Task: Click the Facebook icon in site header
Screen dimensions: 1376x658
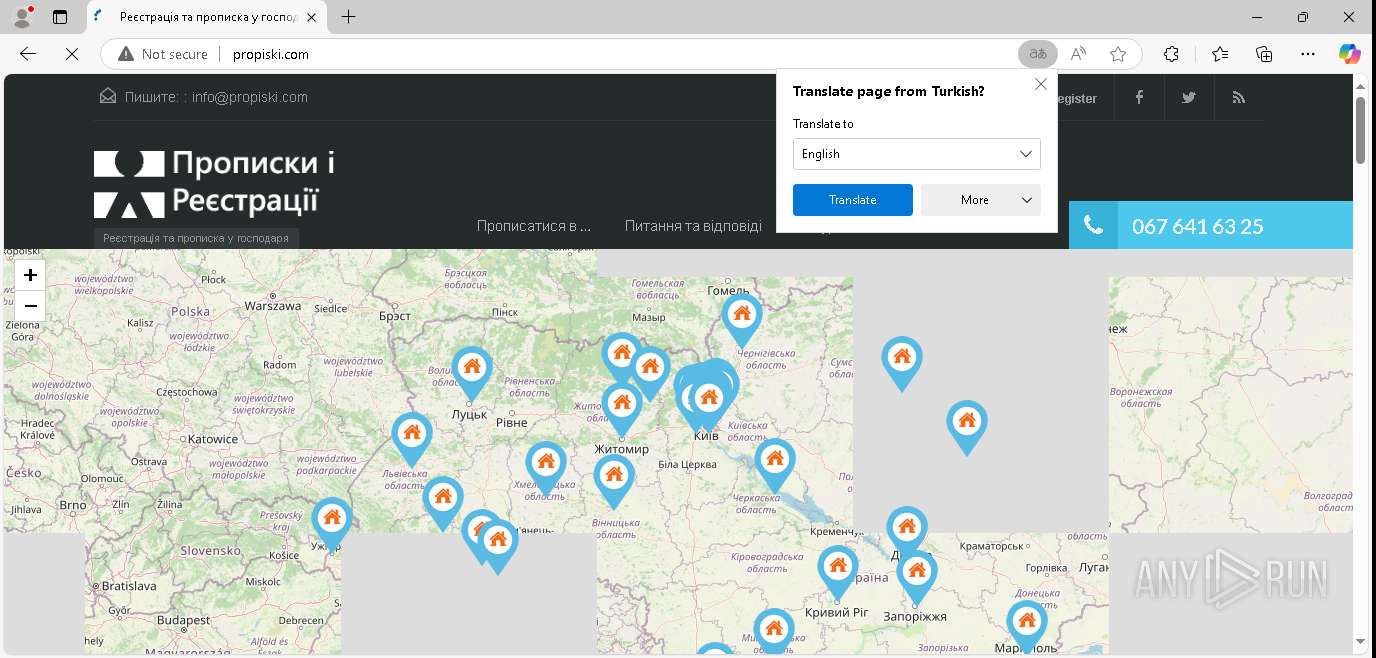Action: [1139, 98]
